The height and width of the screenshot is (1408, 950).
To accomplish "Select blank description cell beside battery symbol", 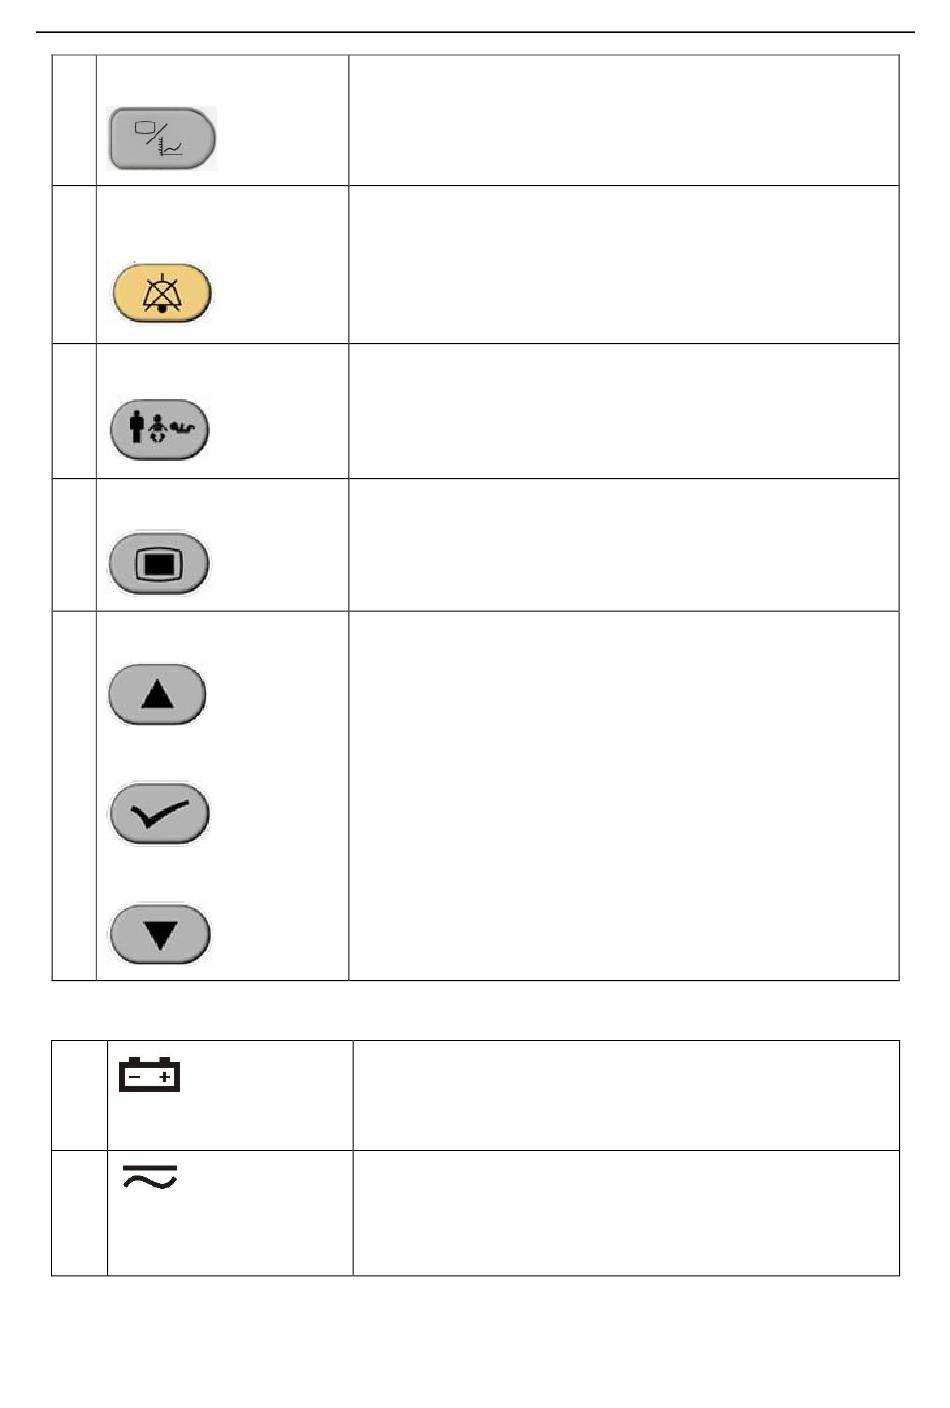I will 626,1095.
